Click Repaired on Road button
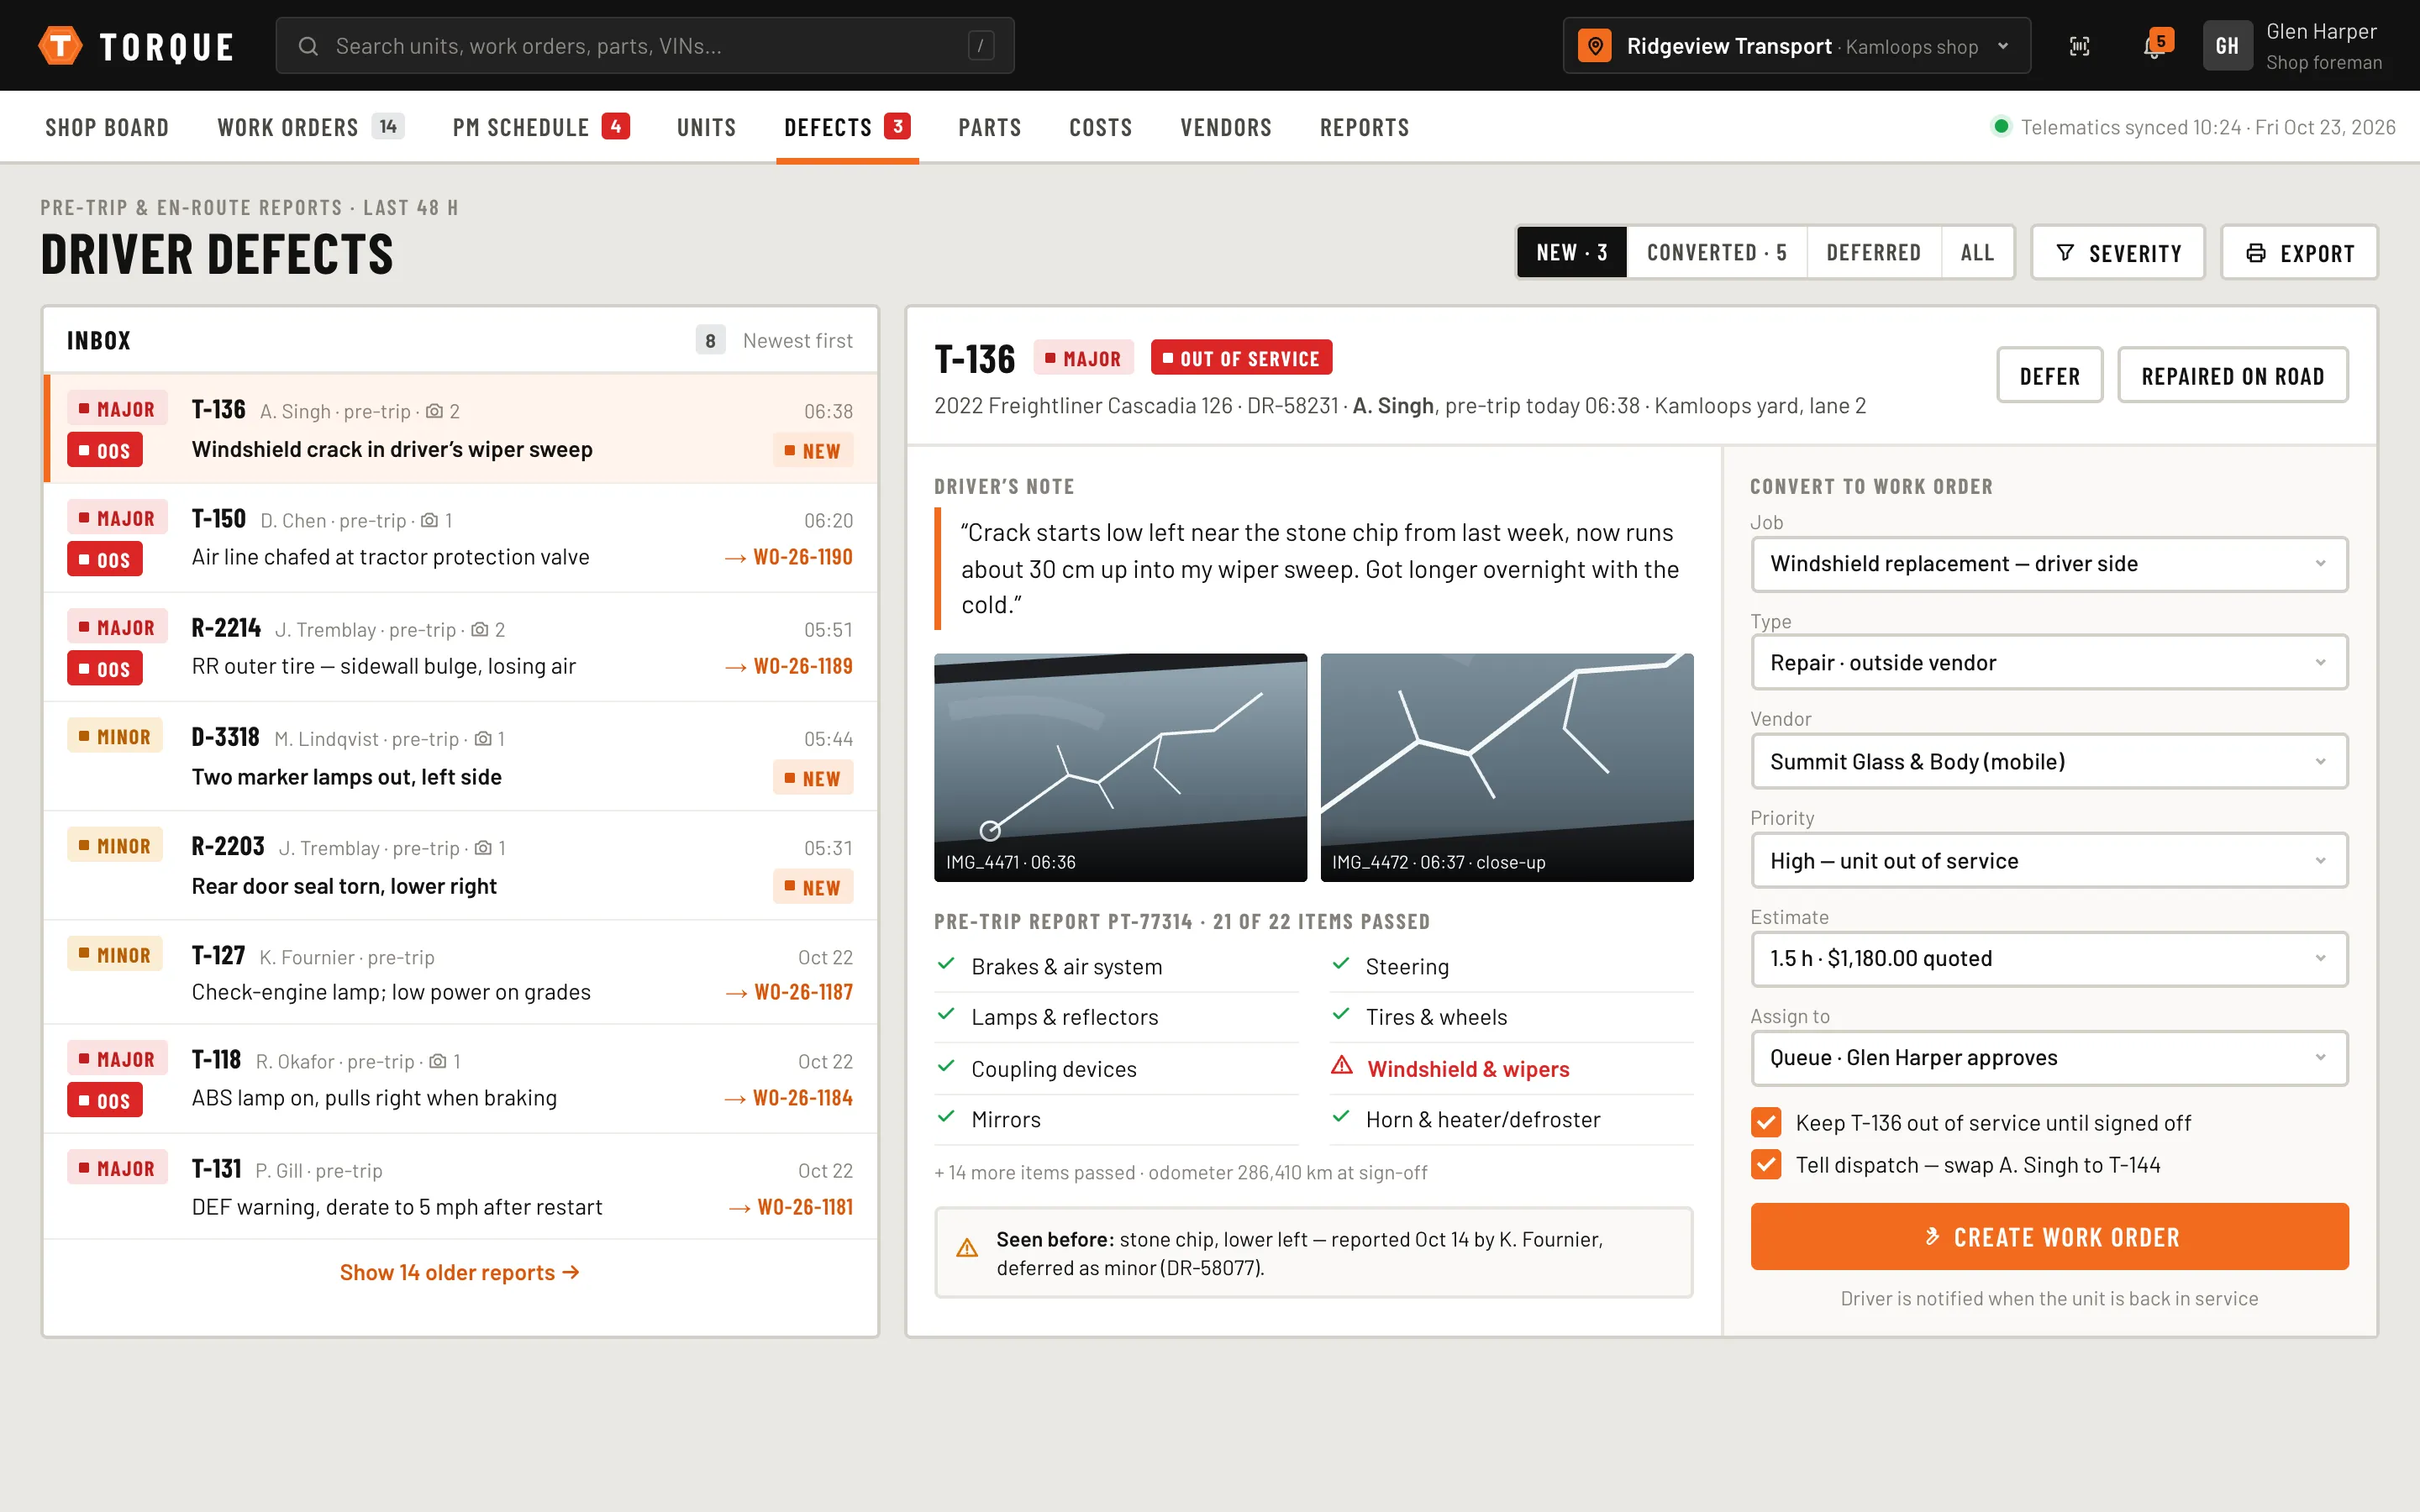This screenshot has height=1512, width=2420. 2232,376
